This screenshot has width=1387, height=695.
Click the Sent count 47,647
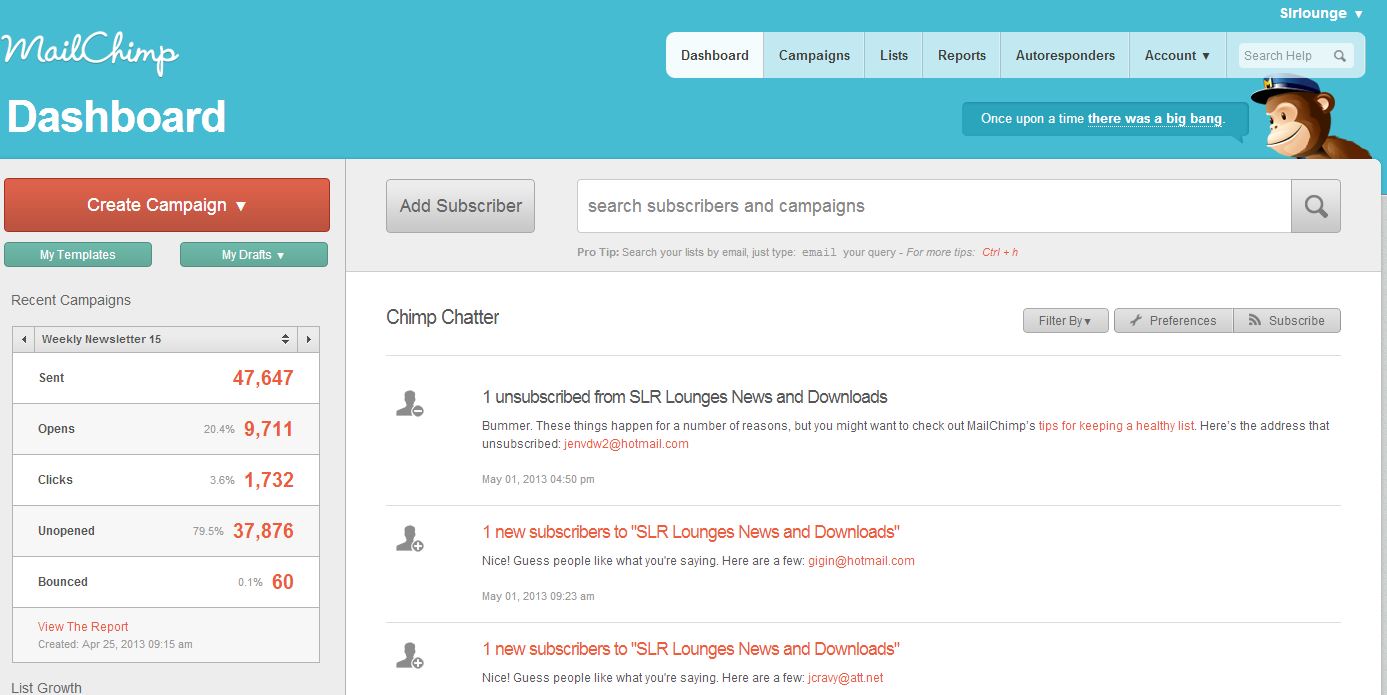[x=263, y=378]
